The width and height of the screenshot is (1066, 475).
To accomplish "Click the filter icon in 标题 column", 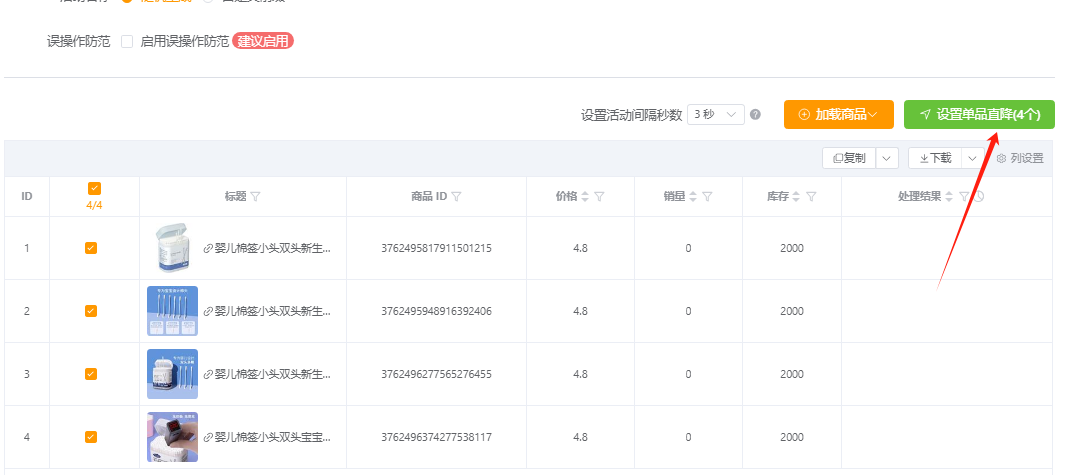I will 255,197.
